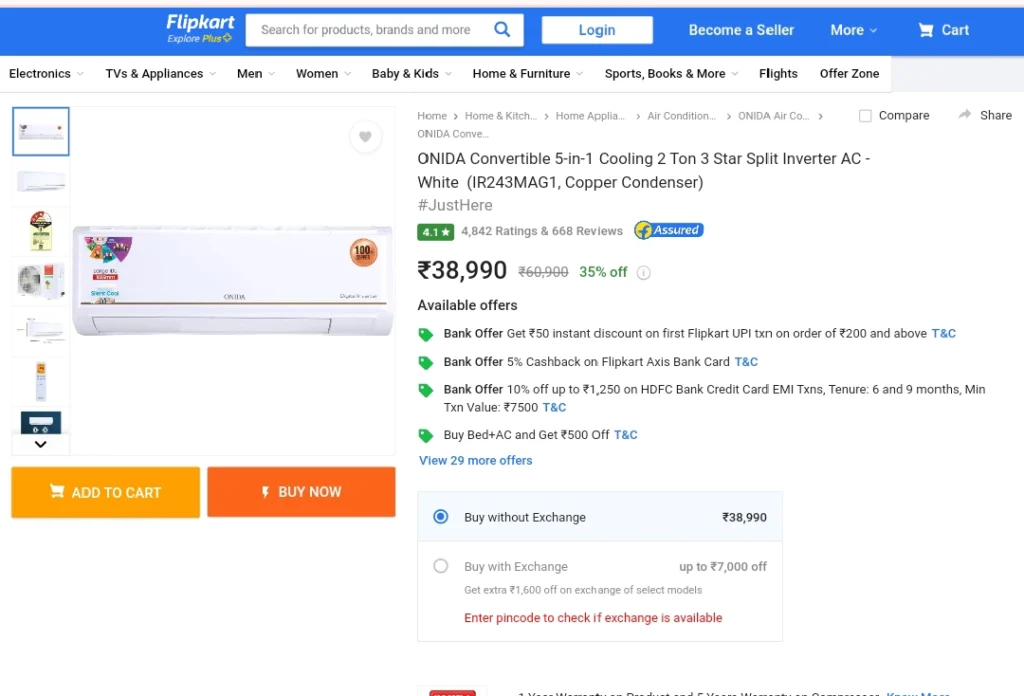
Task: Click the Share text label
Action: 995,116
